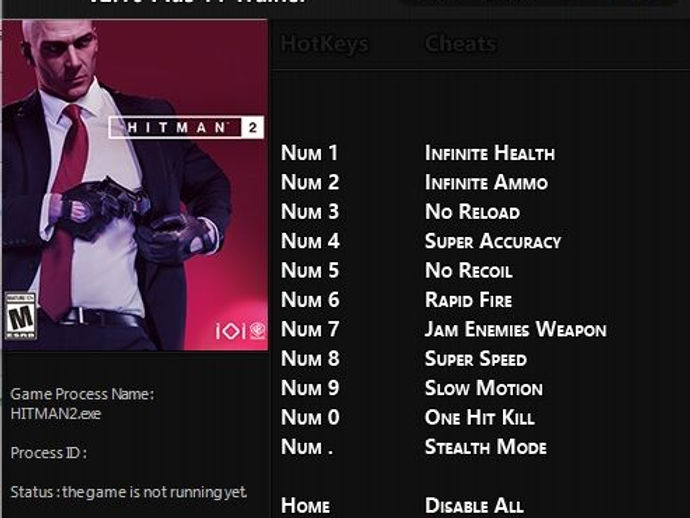Click the HITMAN 2 title logo
This screenshot has width=690, height=518.
(x=186, y=128)
